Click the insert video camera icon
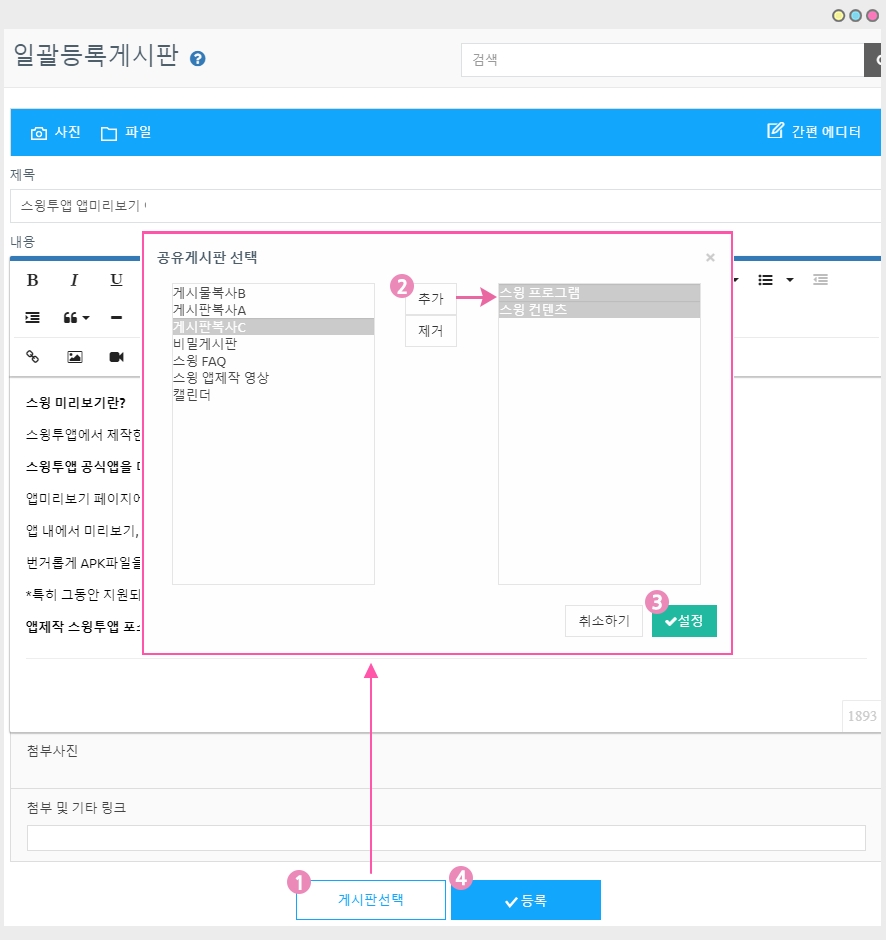Image resolution: width=886 pixels, height=940 pixels. [x=116, y=357]
